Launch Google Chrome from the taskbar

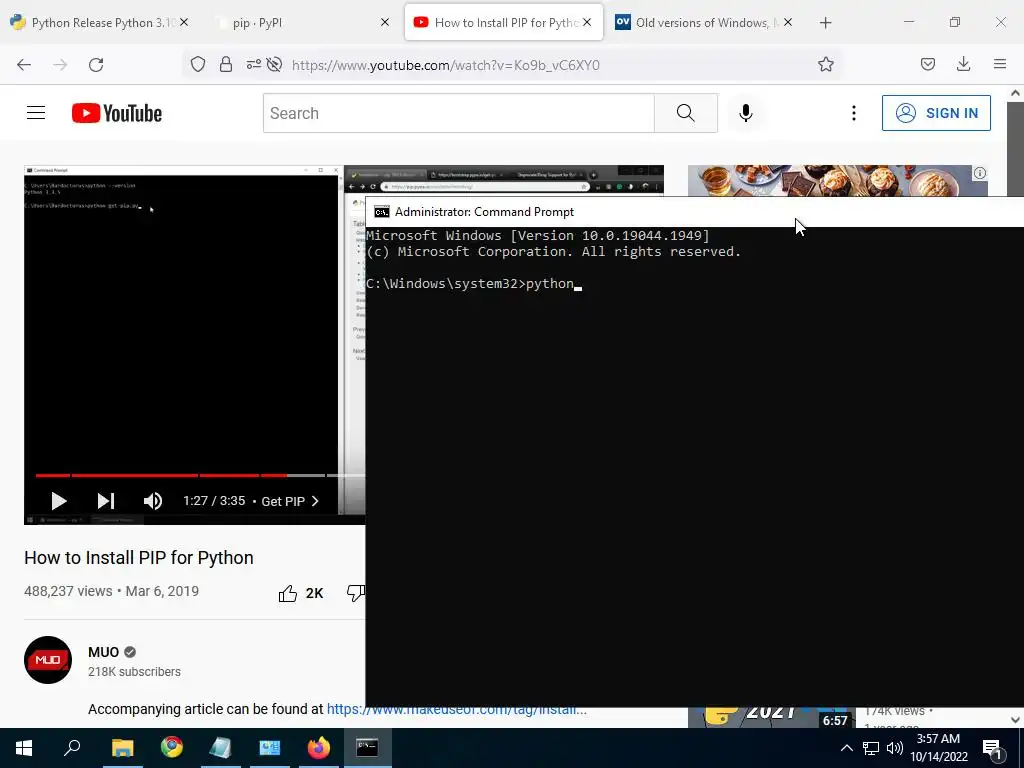click(x=172, y=748)
